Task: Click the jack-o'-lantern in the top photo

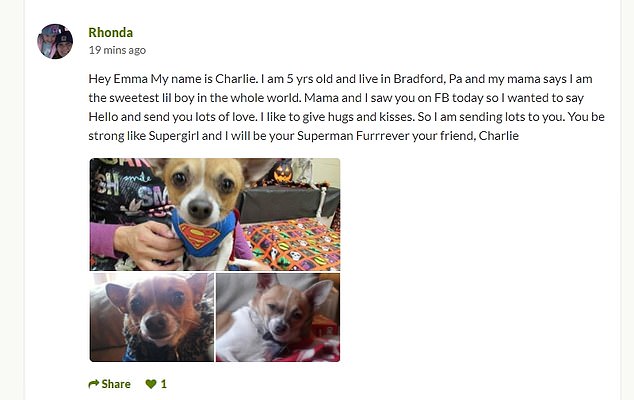Action: [x=281, y=173]
